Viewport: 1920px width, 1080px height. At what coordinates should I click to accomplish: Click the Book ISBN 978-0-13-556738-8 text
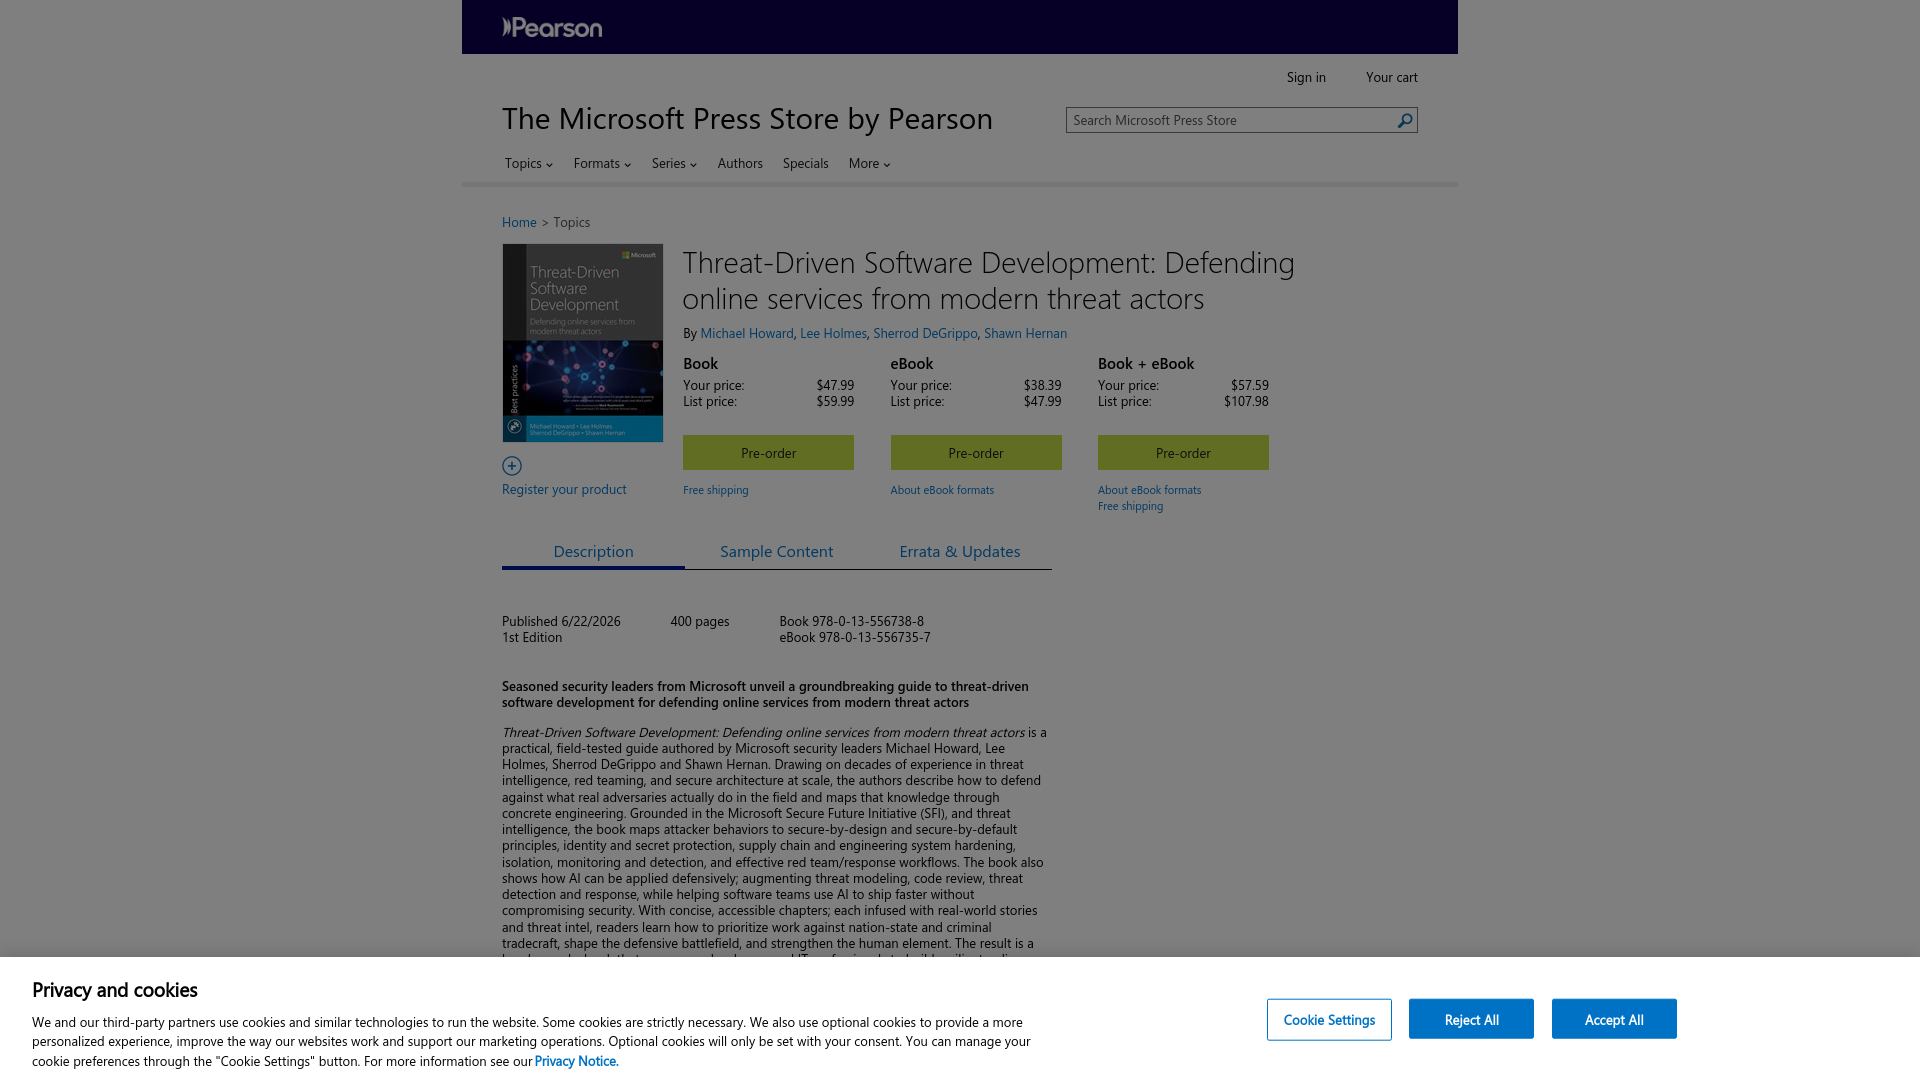point(852,621)
